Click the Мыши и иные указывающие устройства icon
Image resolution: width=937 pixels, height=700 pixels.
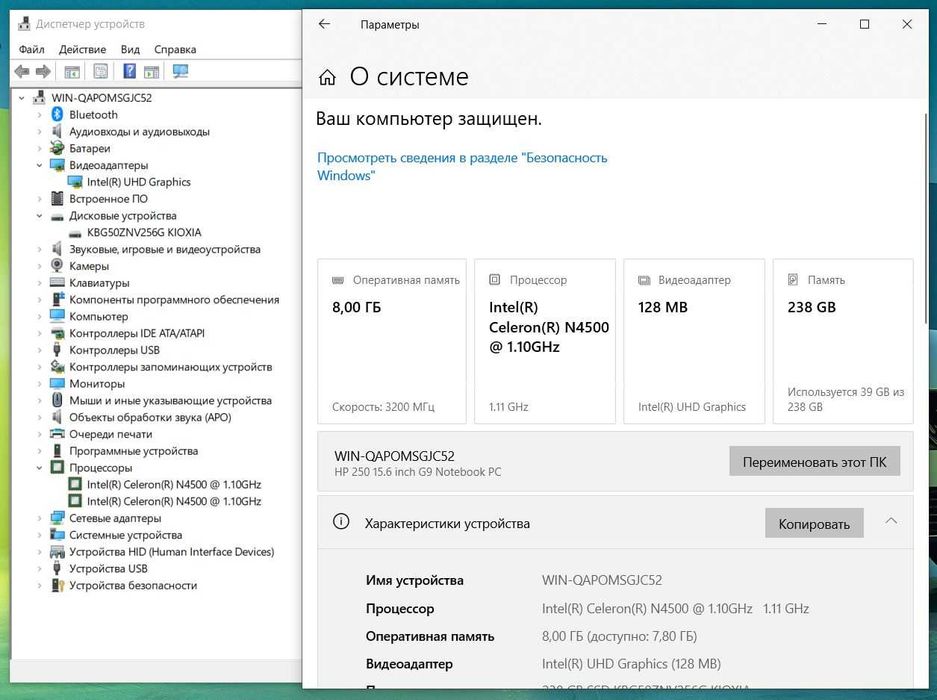pos(57,400)
